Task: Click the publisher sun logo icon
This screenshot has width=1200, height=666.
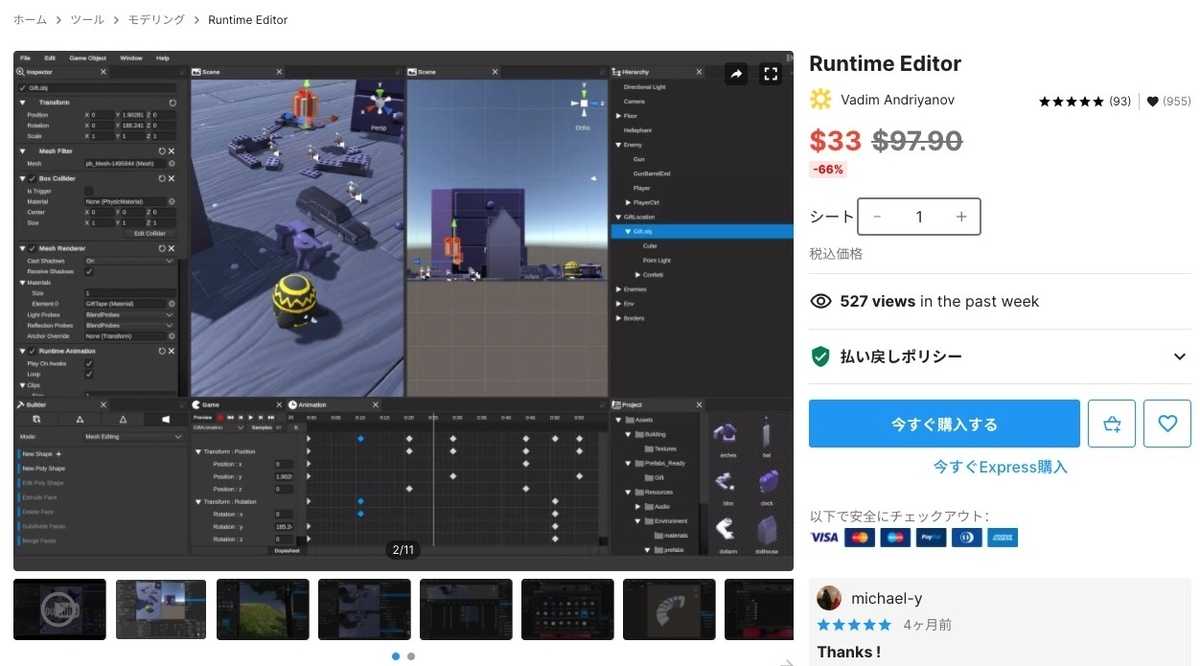Action: coord(820,100)
